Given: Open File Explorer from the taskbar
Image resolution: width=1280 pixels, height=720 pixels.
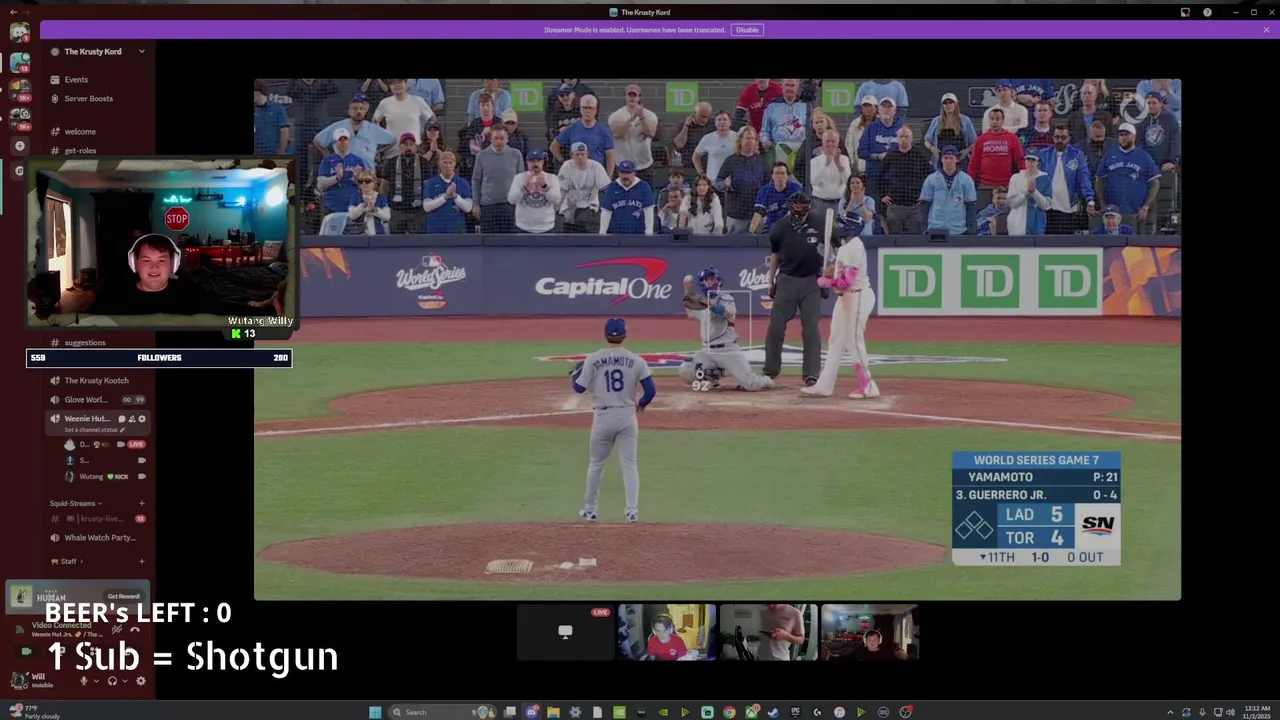Looking at the screenshot, I should coord(553,712).
